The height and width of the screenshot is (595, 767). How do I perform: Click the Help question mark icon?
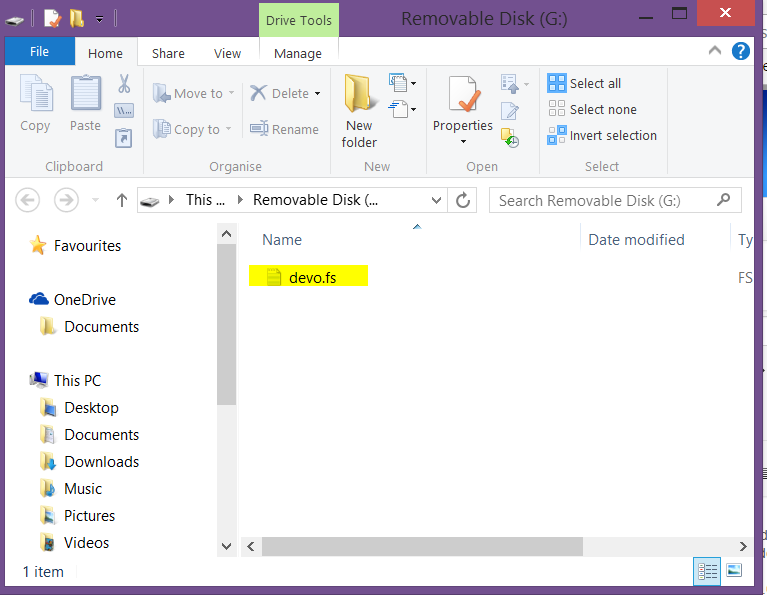(741, 51)
